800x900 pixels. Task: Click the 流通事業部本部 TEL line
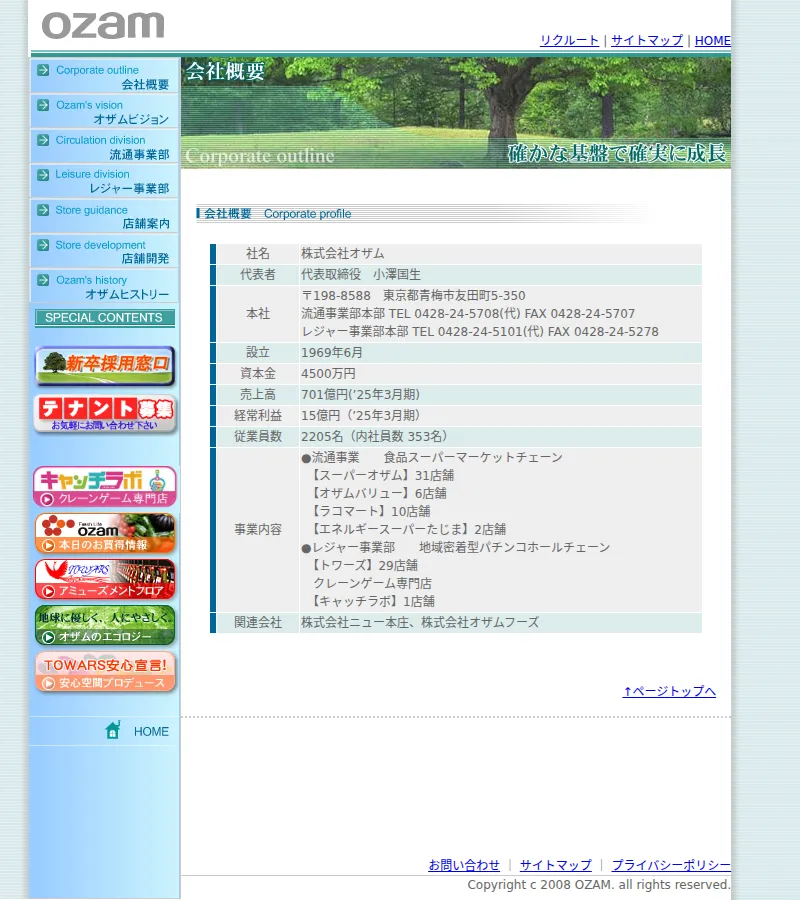pyautogui.click(x=468, y=313)
